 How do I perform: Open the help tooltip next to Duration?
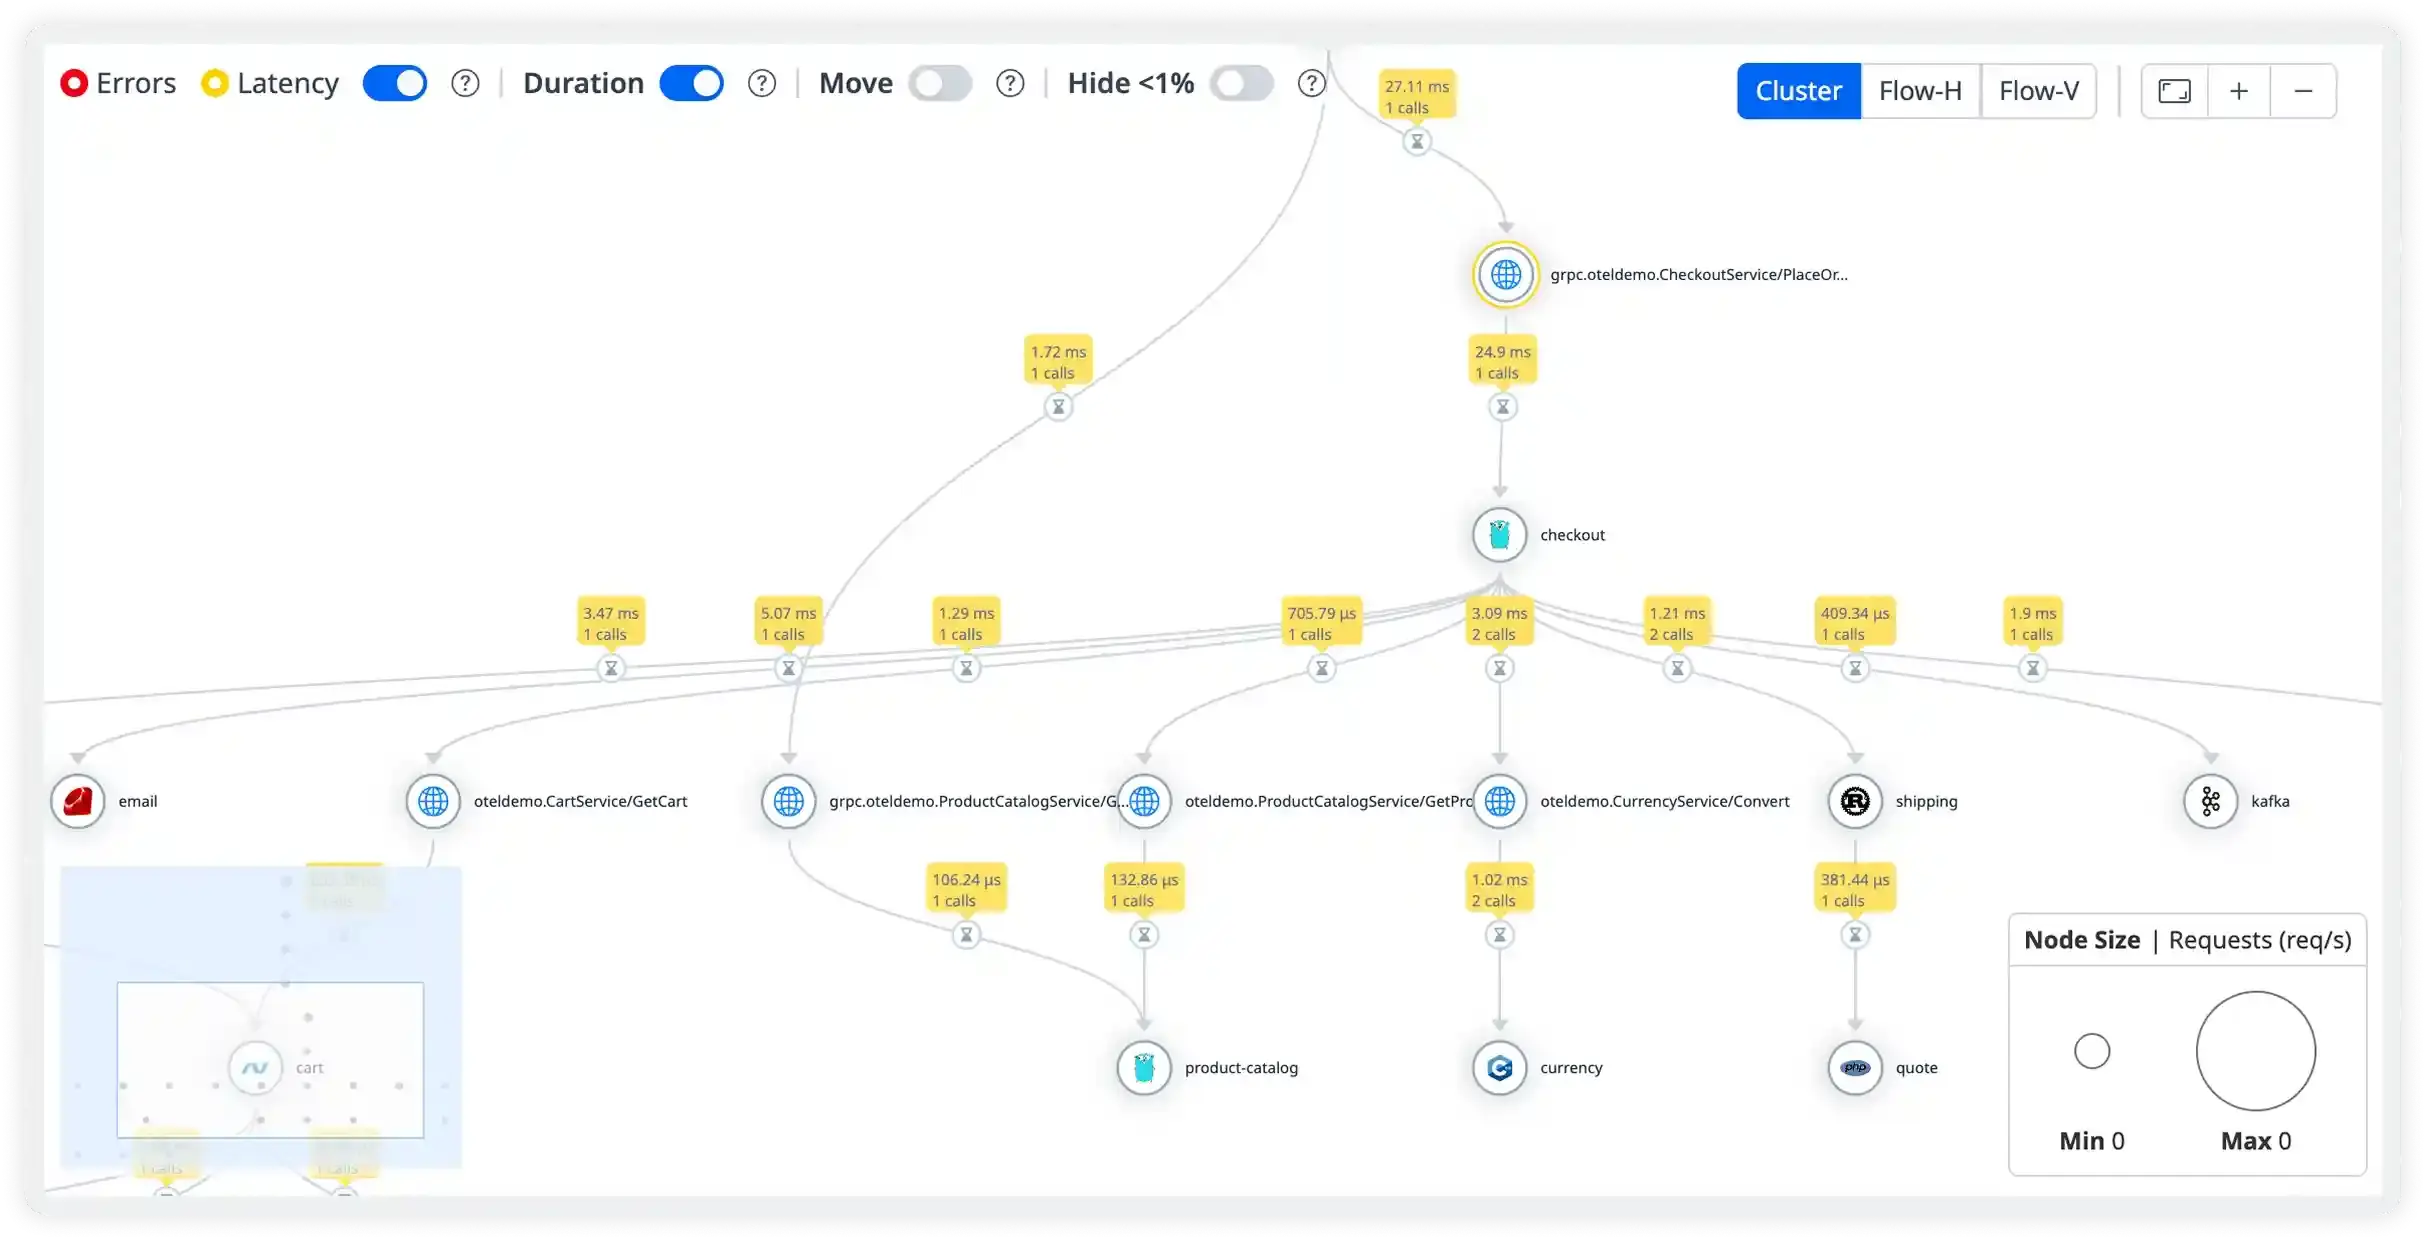click(762, 83)
